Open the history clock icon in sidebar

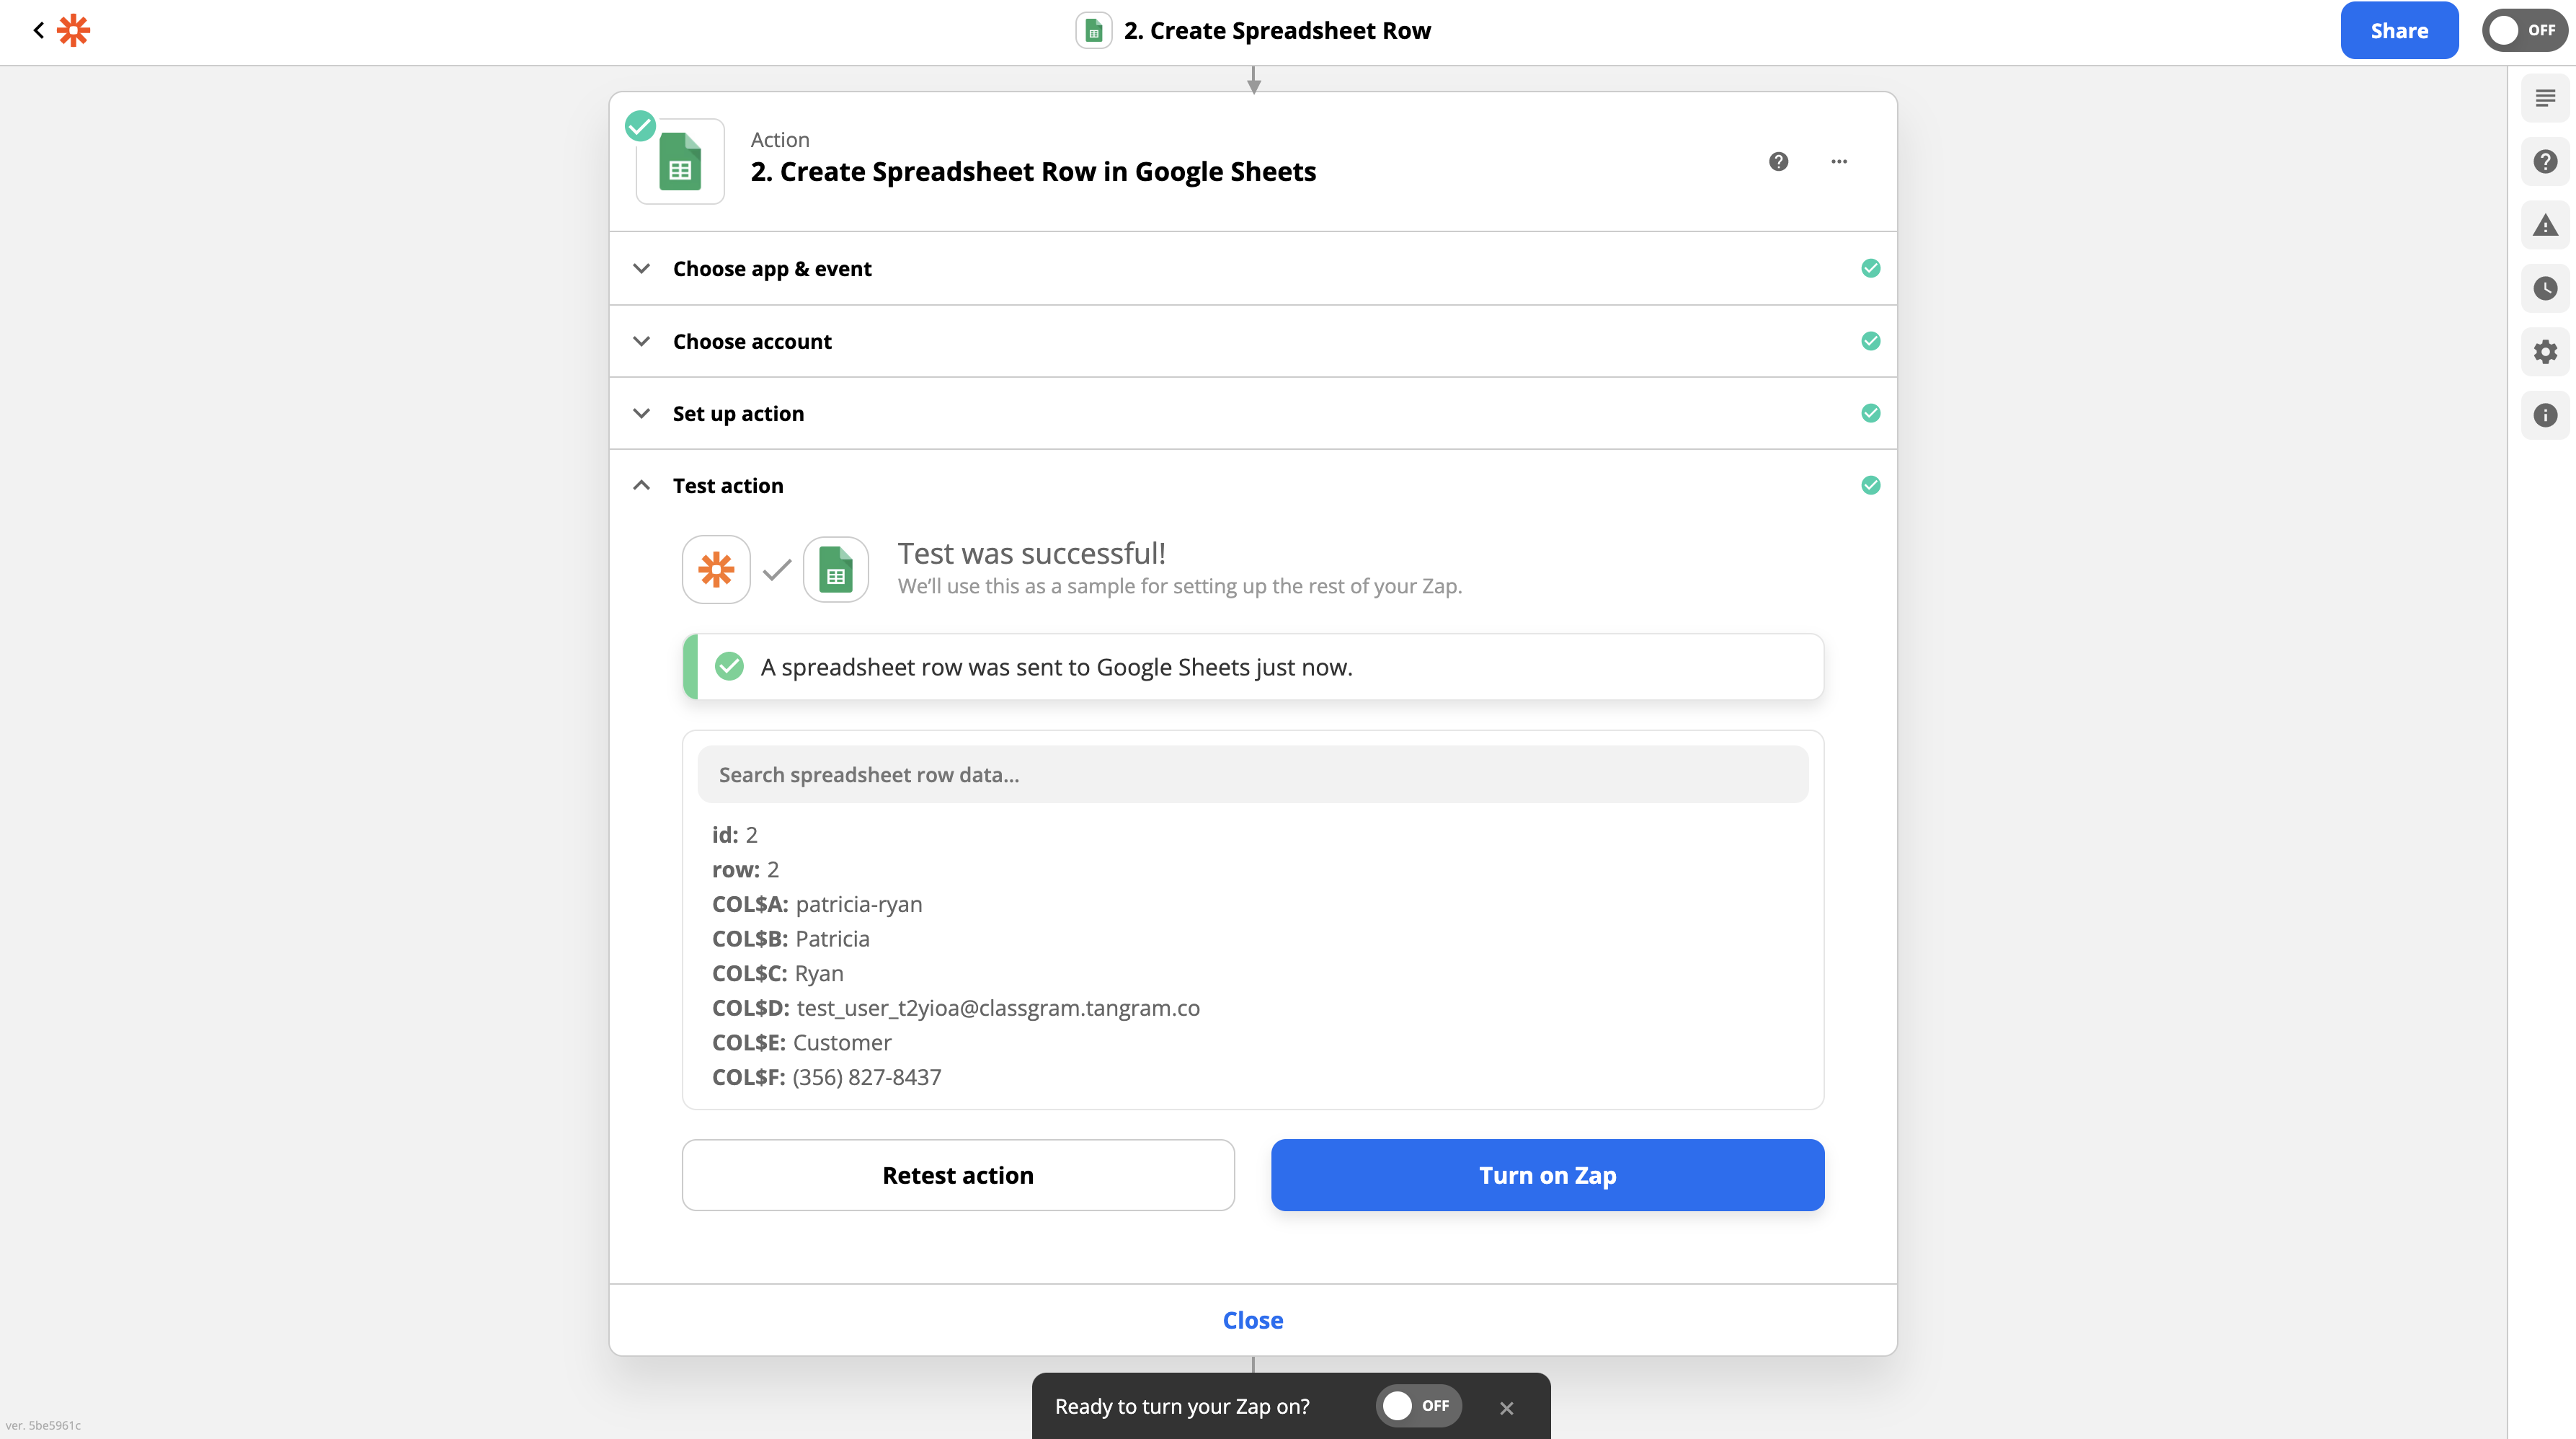[2545, 288]
